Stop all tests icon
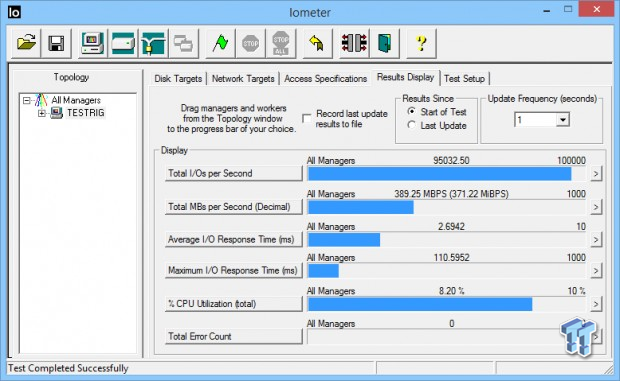The height and width of the screenshot is (381, 620). tap(281, 43)
